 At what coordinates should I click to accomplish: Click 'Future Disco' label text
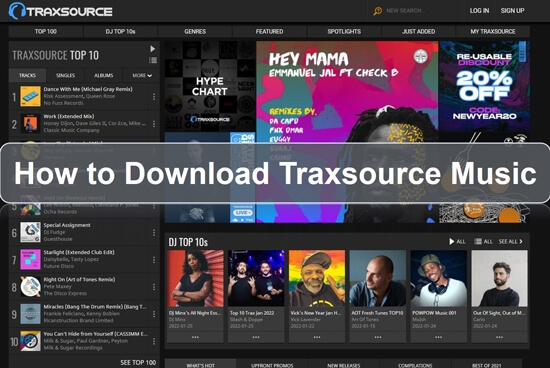tap(59, 266)
